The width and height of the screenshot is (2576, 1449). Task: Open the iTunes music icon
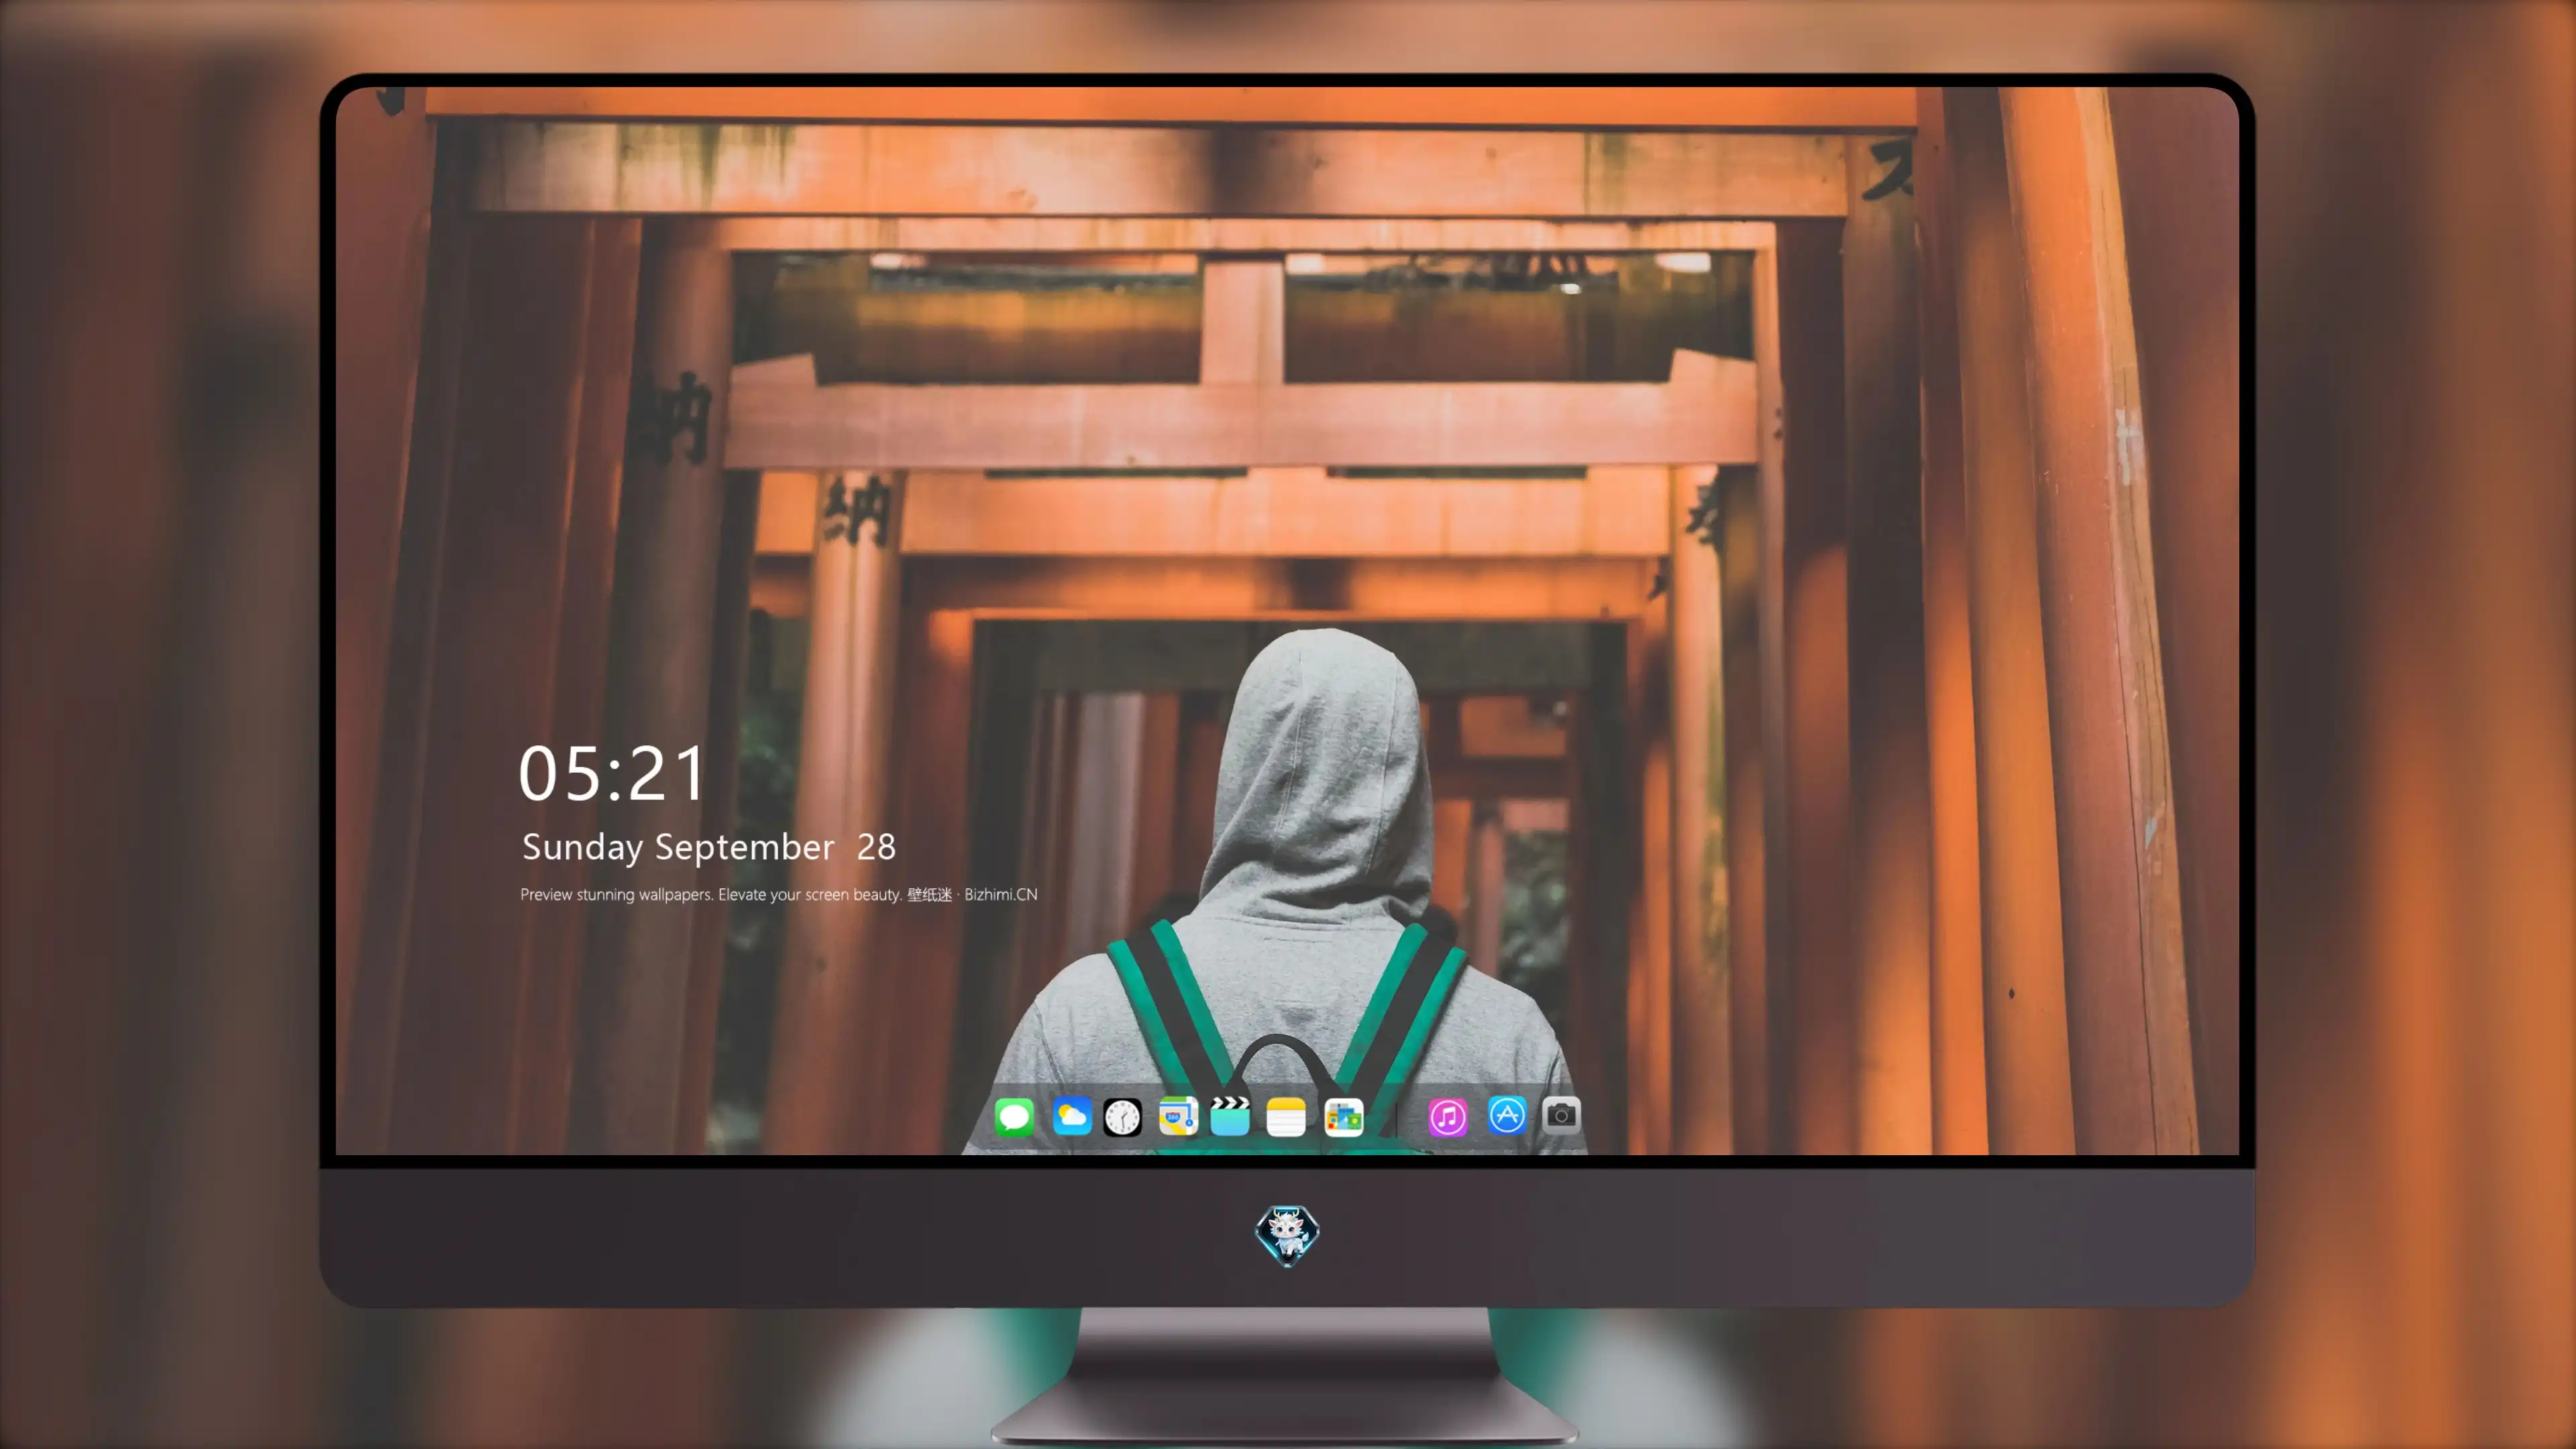1448,1116
